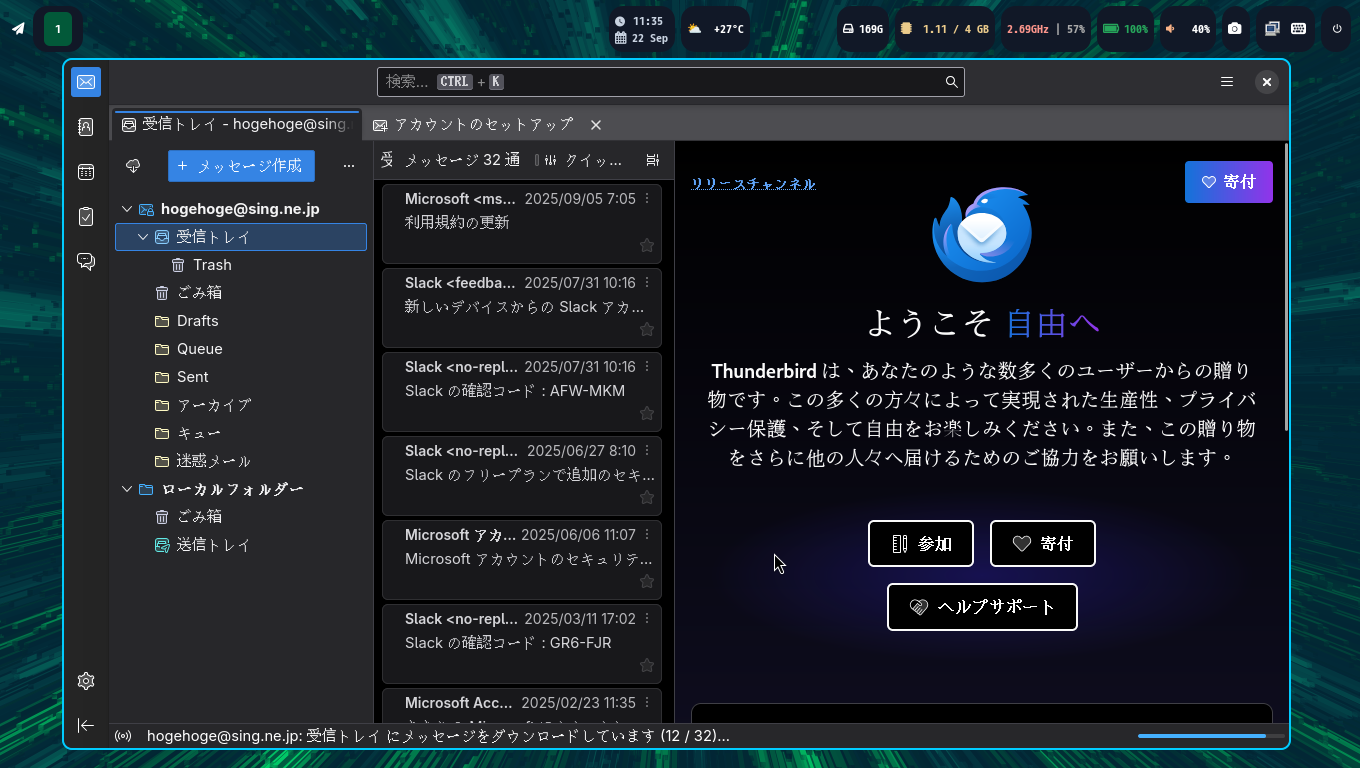Viewport: 1360px width, 768px height.
Task: Click the paper plane launcher icon
Action: pos(18,29)
